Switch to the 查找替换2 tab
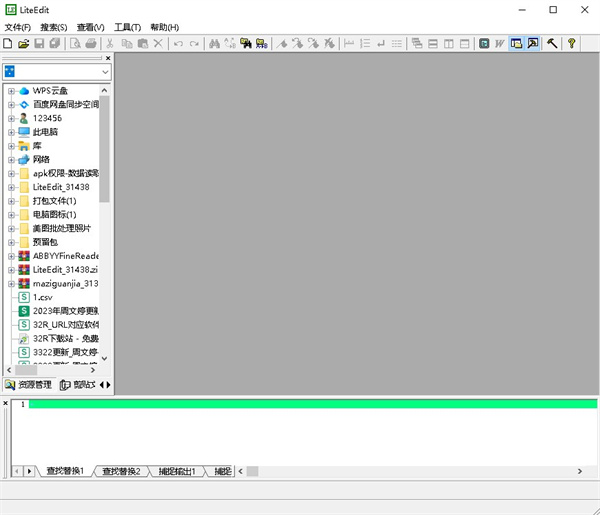This screenshot has height=515, width=600. pyautogui.click(x=121, y=471)
